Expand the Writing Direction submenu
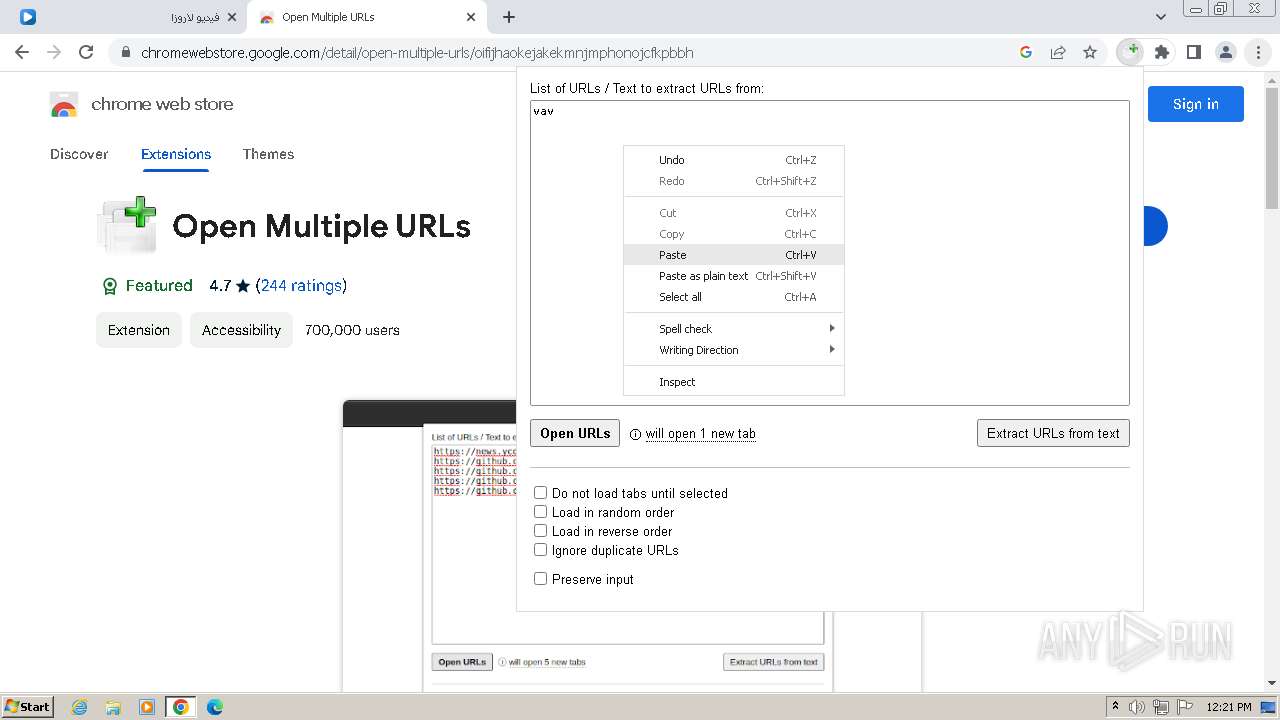The width and height of the screenshot is (1280, 720). (x=734, y=350)
